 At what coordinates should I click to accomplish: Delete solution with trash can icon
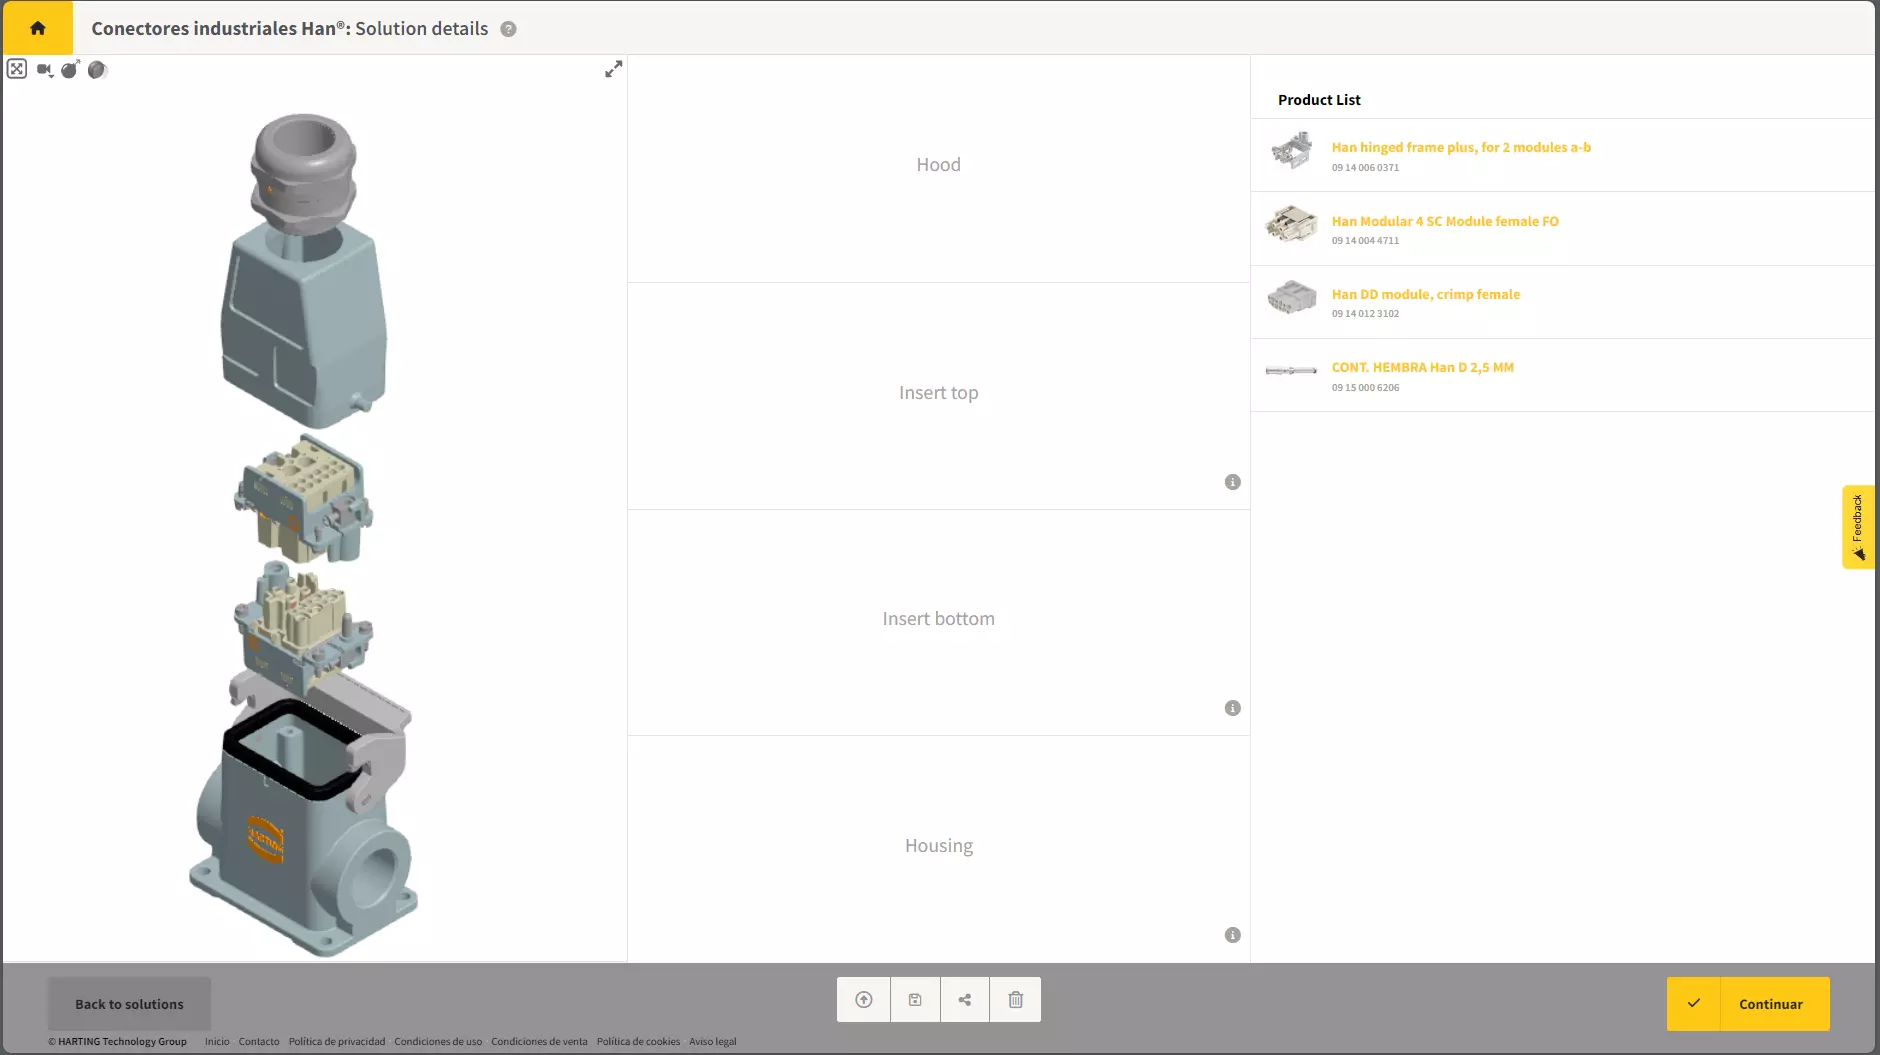(1016, 1000)
